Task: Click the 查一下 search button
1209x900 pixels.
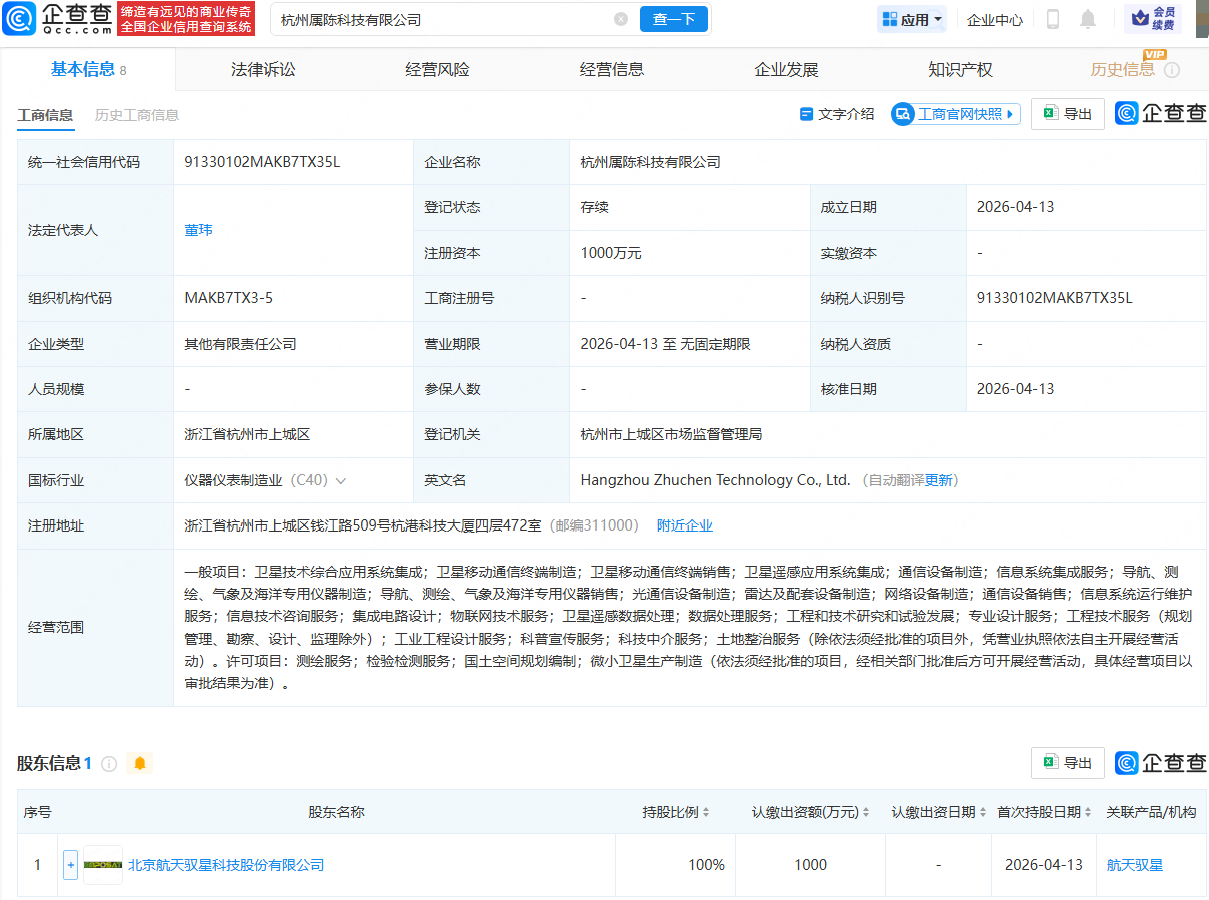Action: point(673,19)
